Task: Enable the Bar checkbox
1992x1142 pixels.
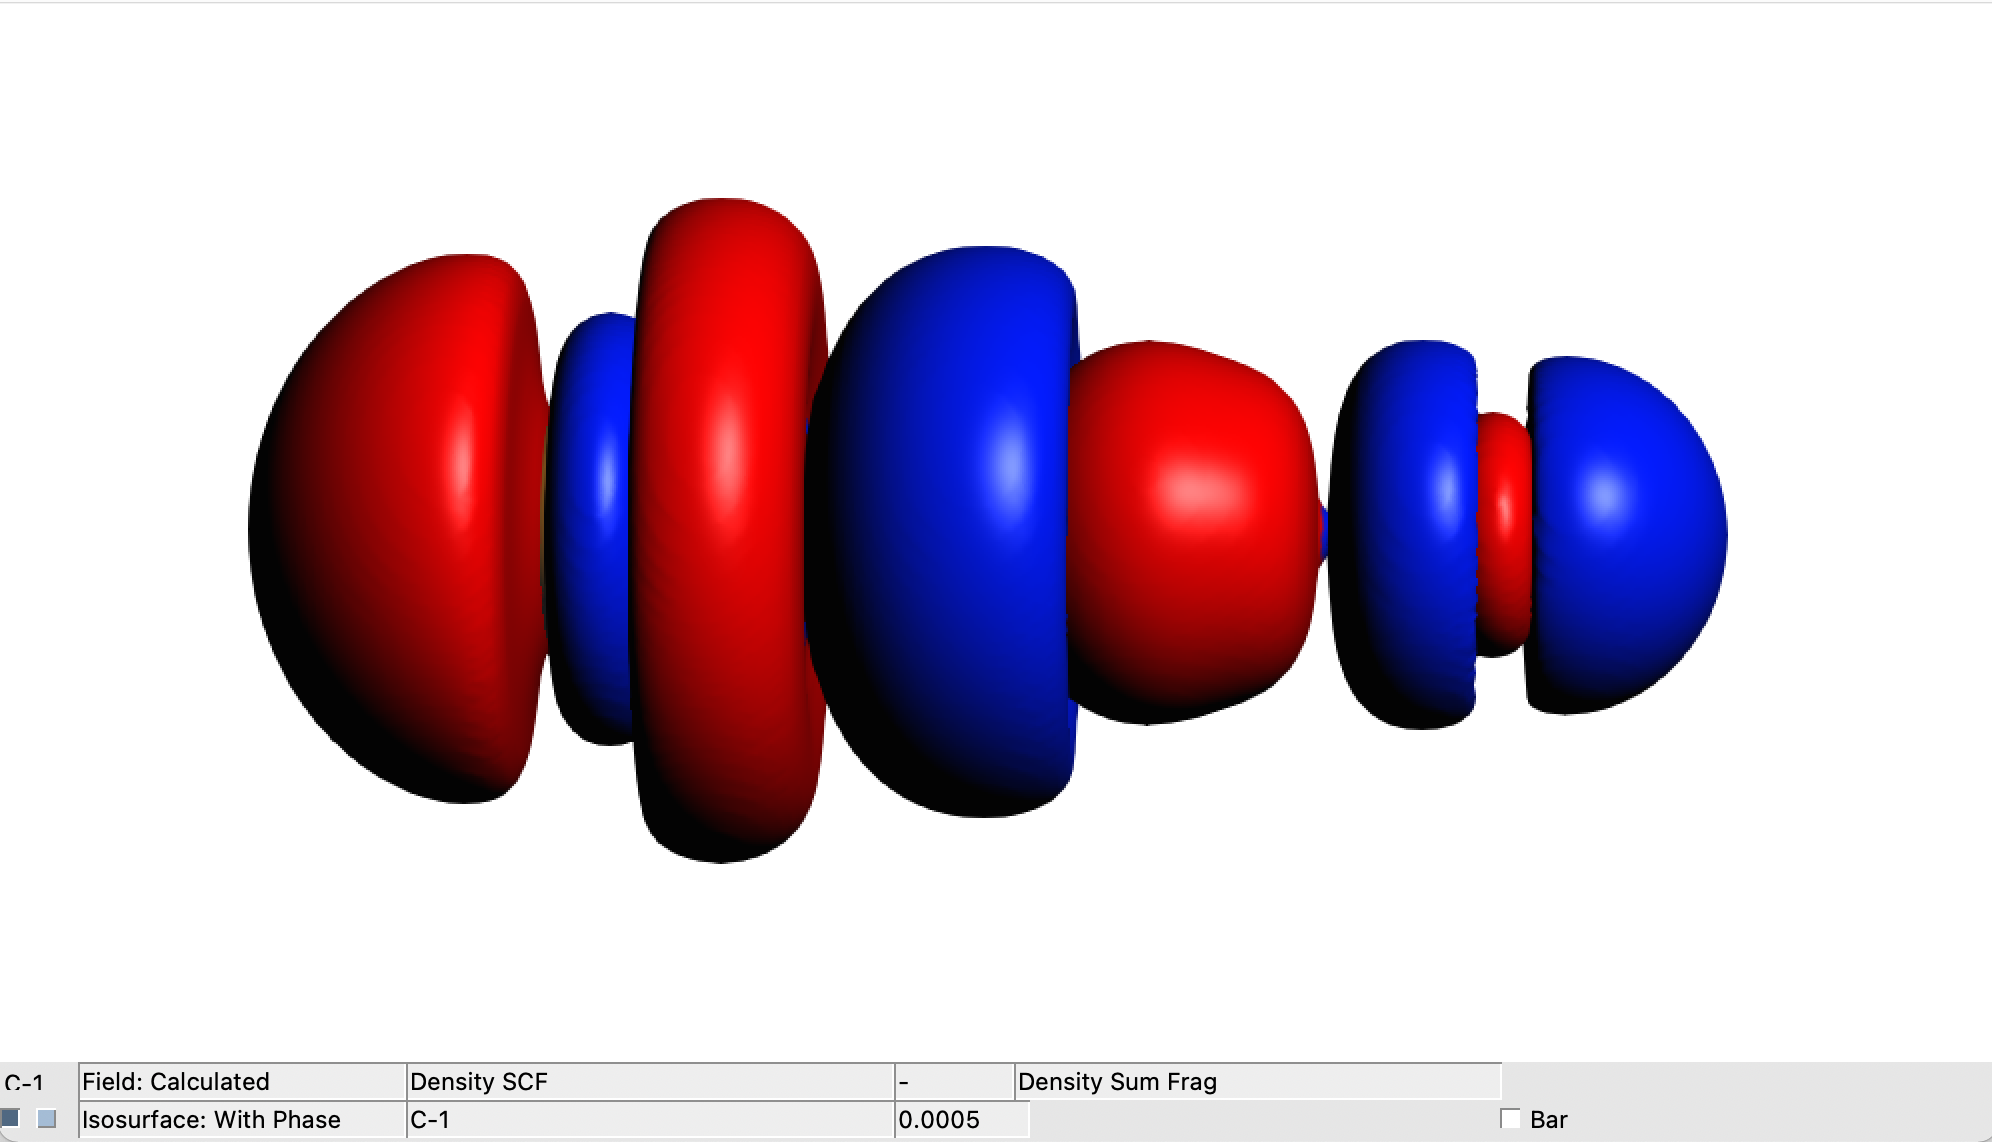Action: click(1510, 1119)
